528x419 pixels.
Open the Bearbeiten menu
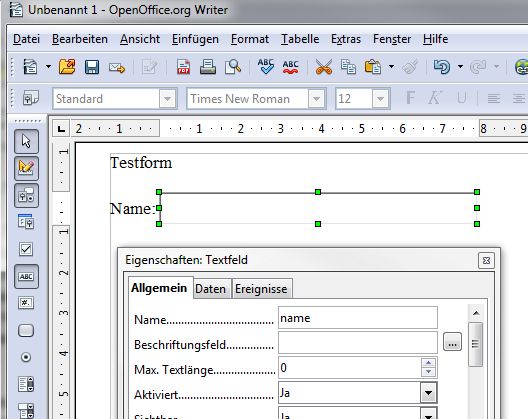pos(80,39)
